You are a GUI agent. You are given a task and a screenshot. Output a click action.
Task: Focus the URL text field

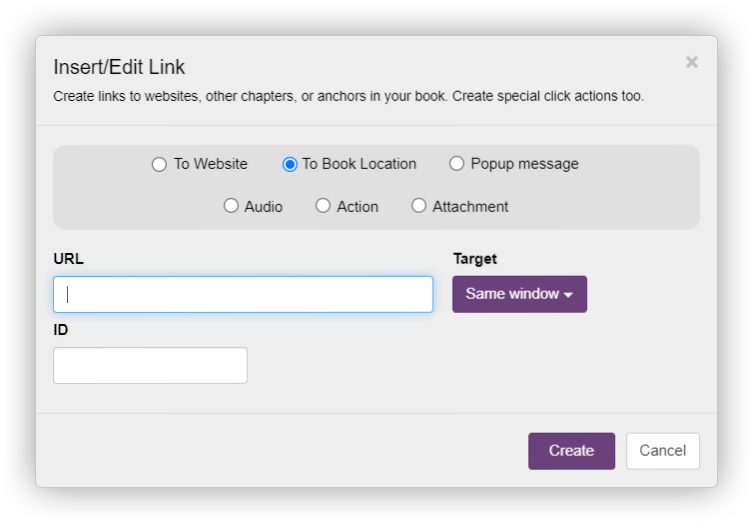pos(243,294)
